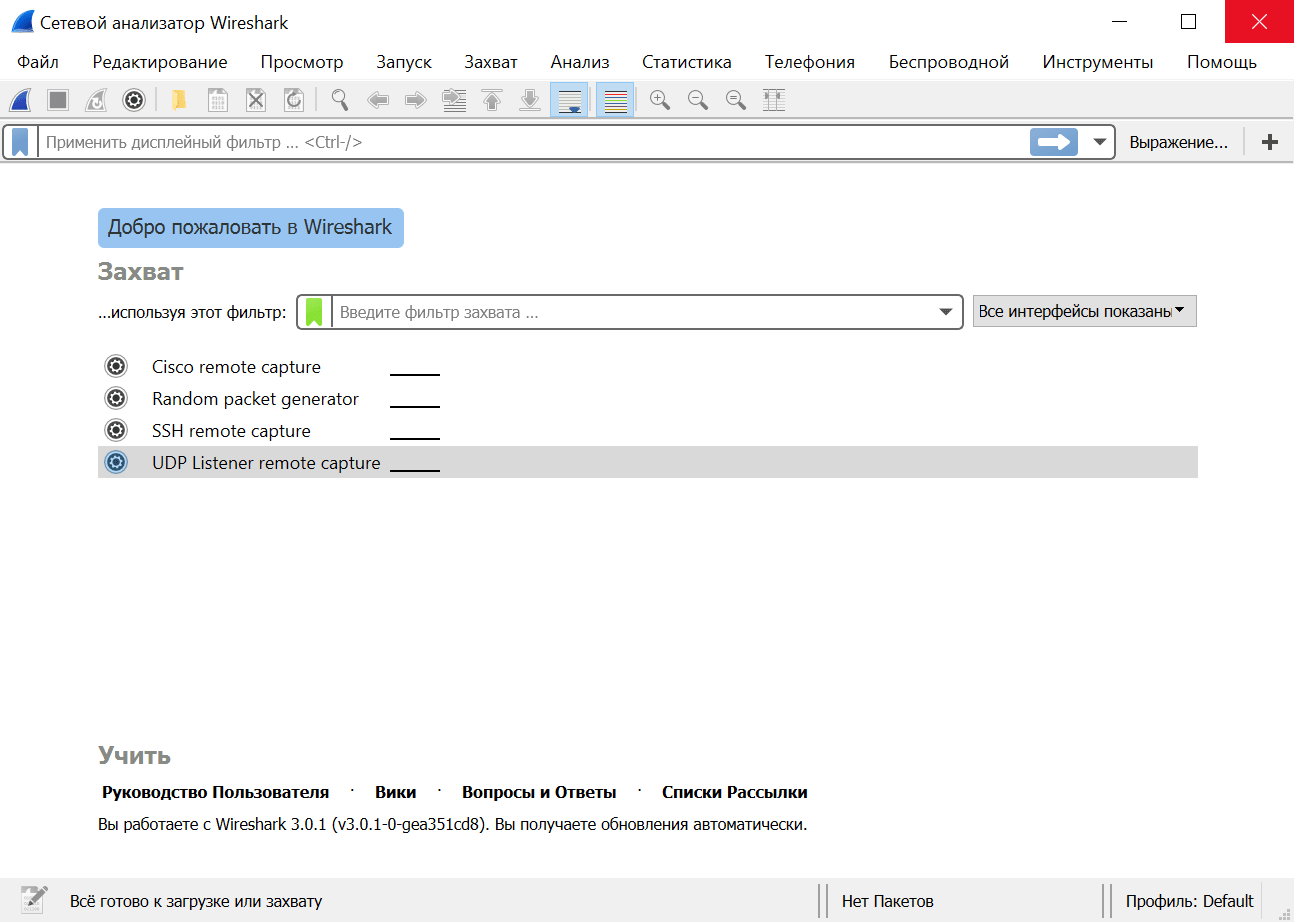Viewport: 1294px width, 922px height.
Task: Open the Анализ menu
Action: (580, 62)
